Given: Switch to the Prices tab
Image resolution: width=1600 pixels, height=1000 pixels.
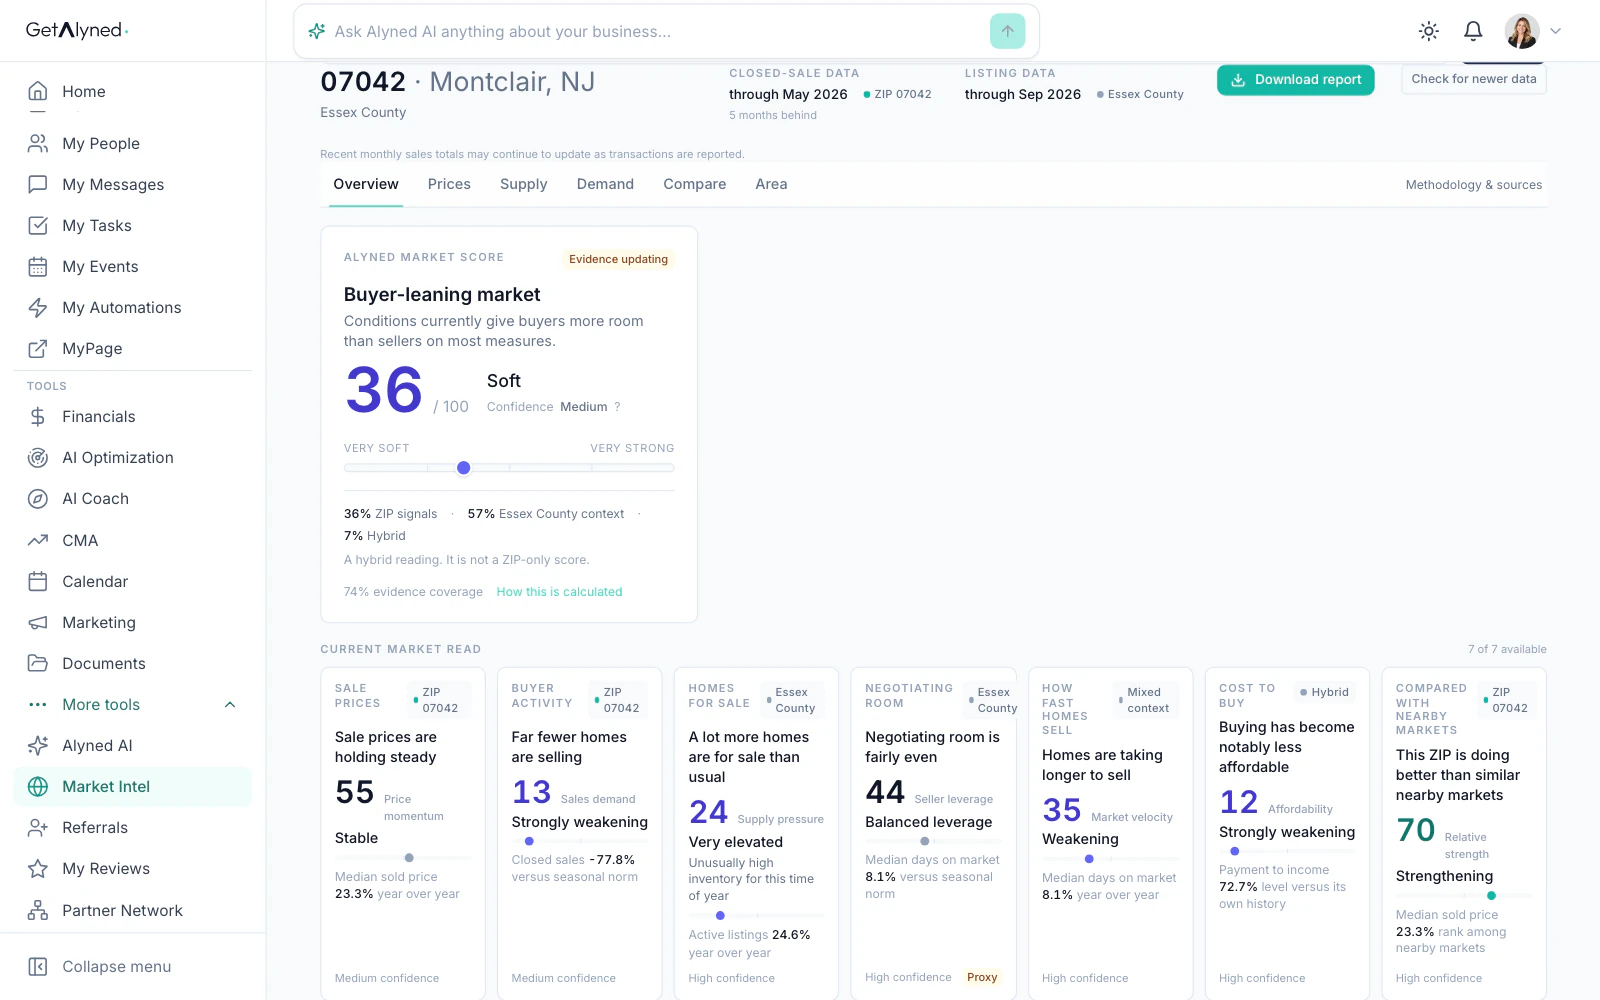Looking at the screenshot, I should click(x=449, y=184).
